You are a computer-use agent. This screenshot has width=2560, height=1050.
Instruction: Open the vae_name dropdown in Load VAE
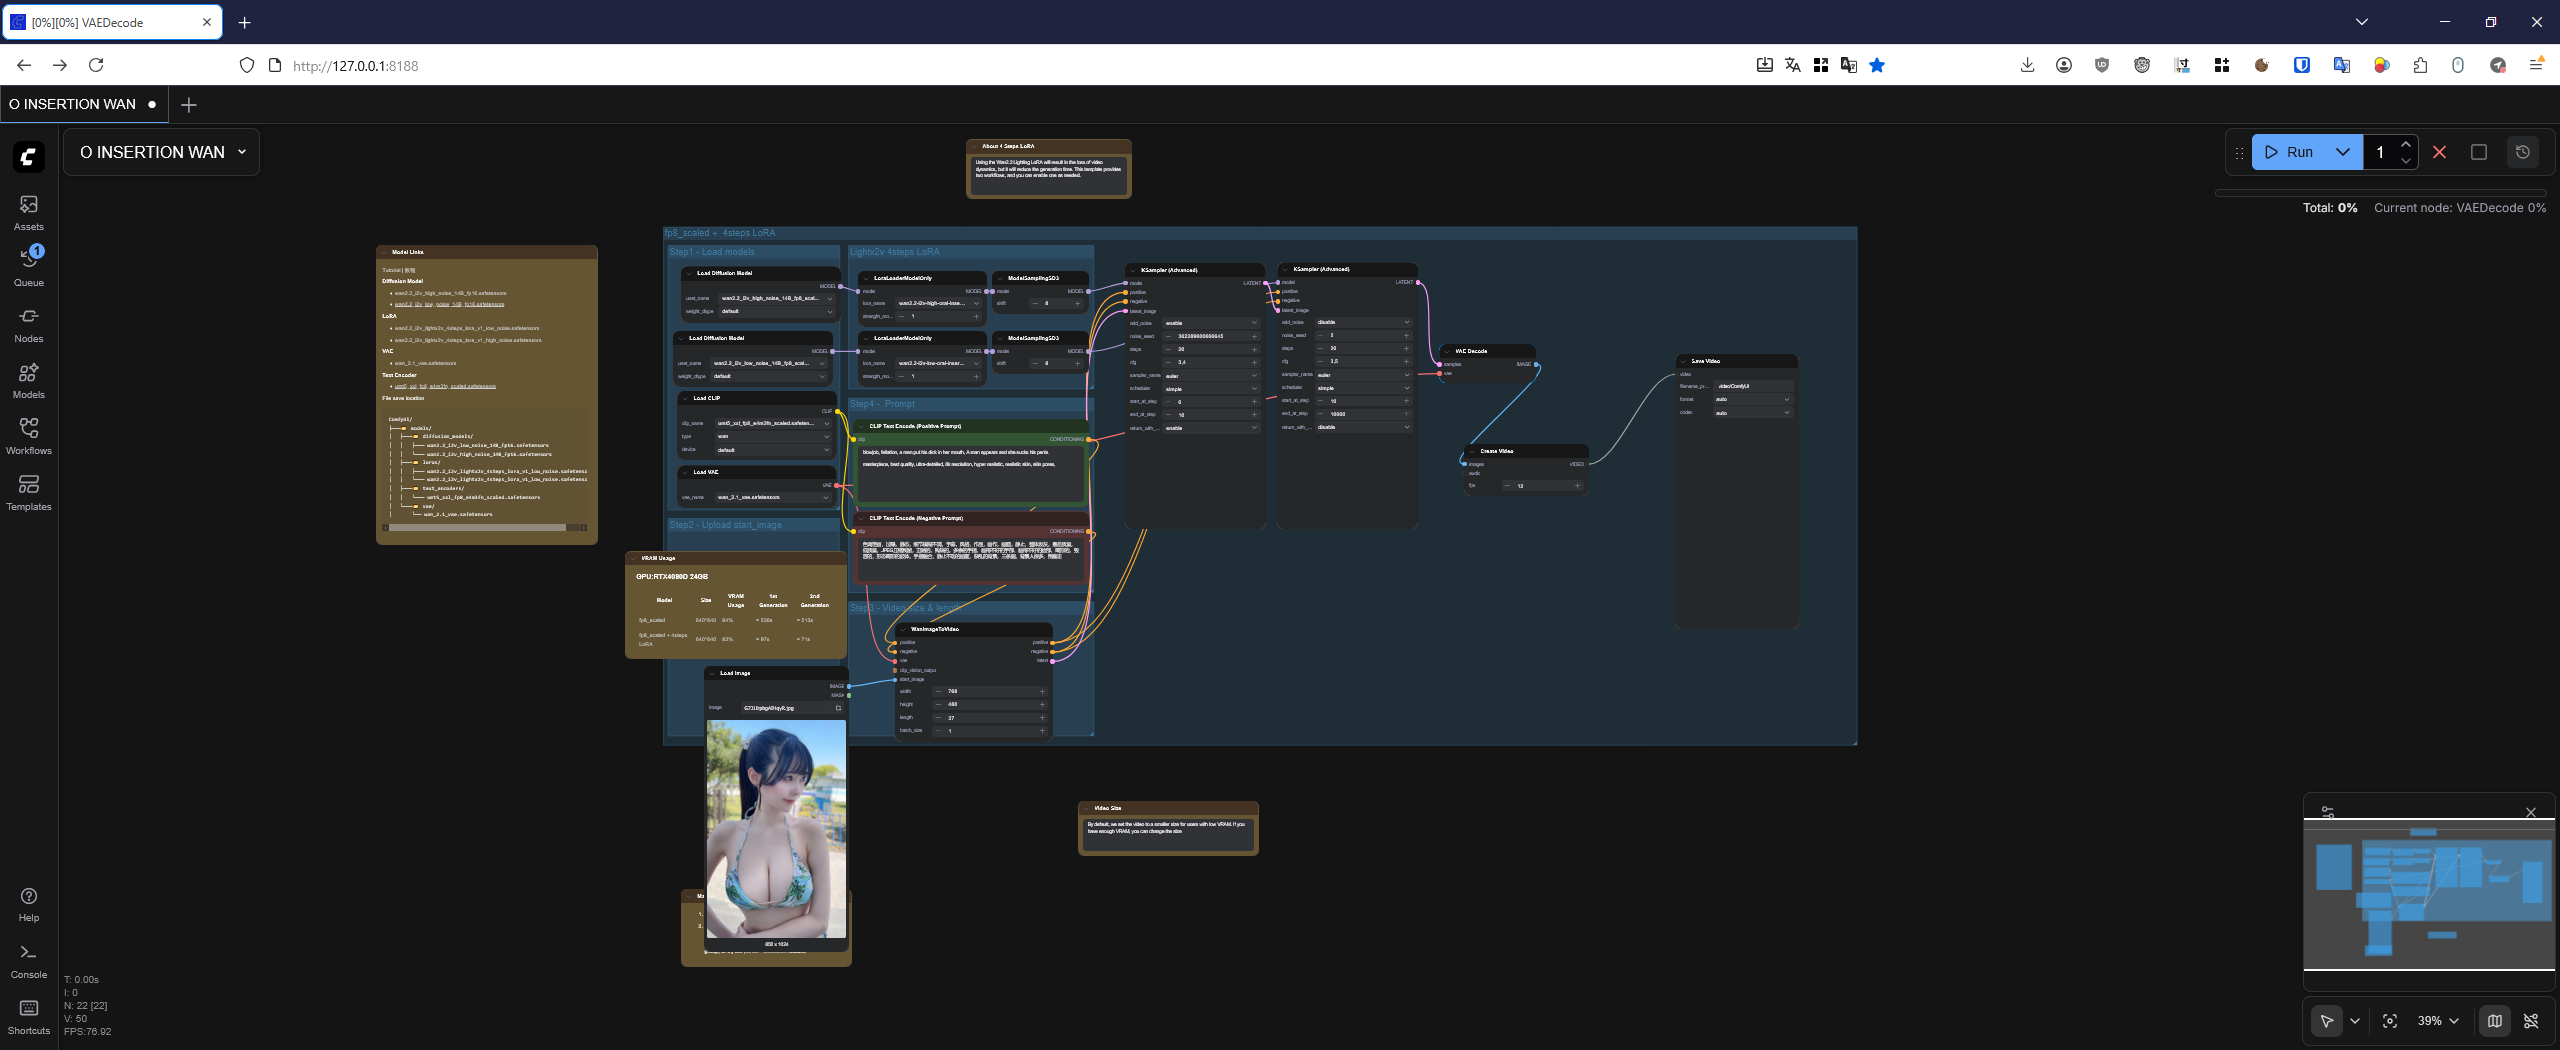(x=772, y=497)
